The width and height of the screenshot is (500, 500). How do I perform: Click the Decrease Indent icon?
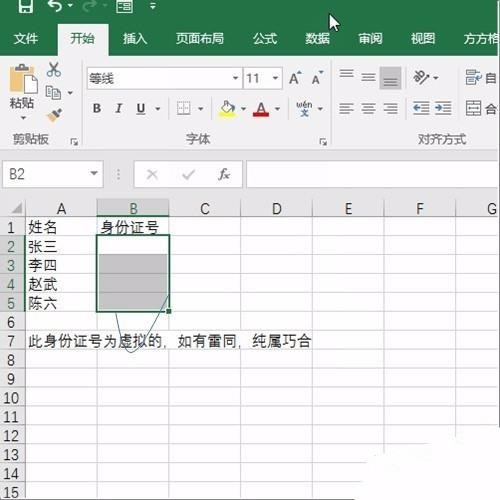421,108
